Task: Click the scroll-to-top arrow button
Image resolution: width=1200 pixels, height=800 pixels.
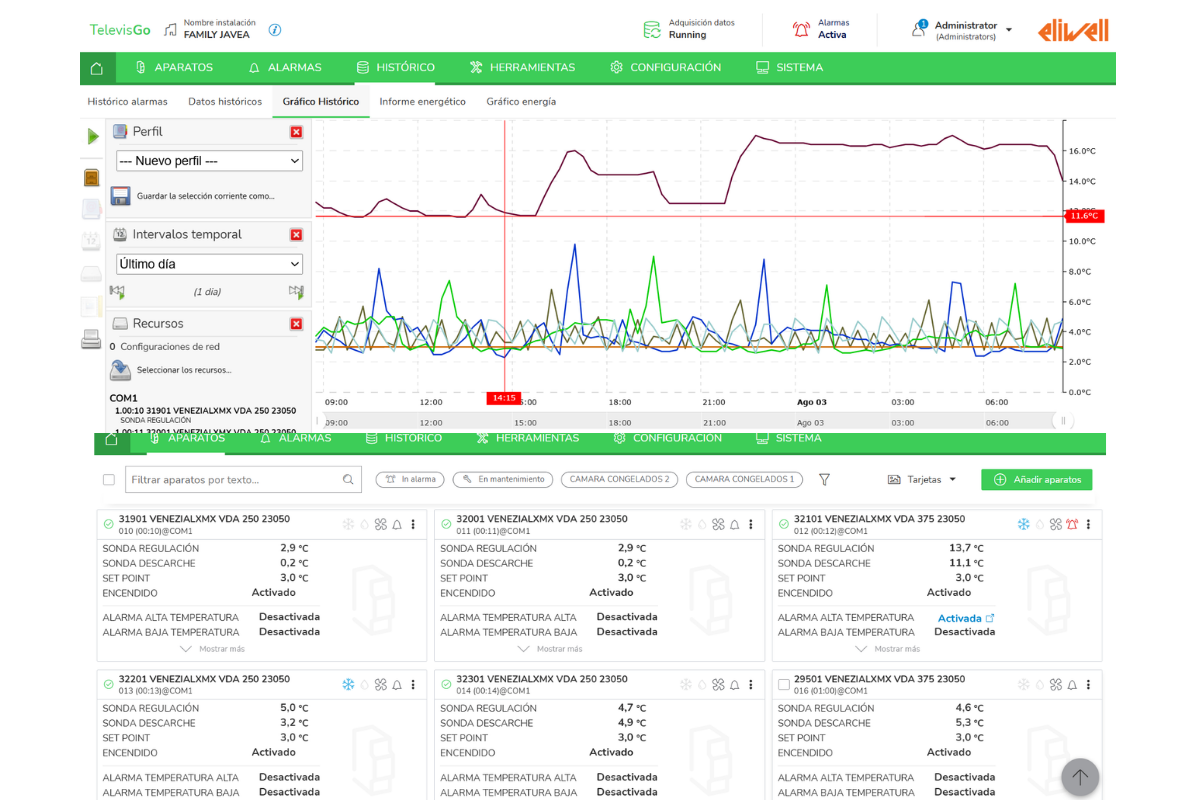Action: pyautogui.click(x=1080, y=777)
